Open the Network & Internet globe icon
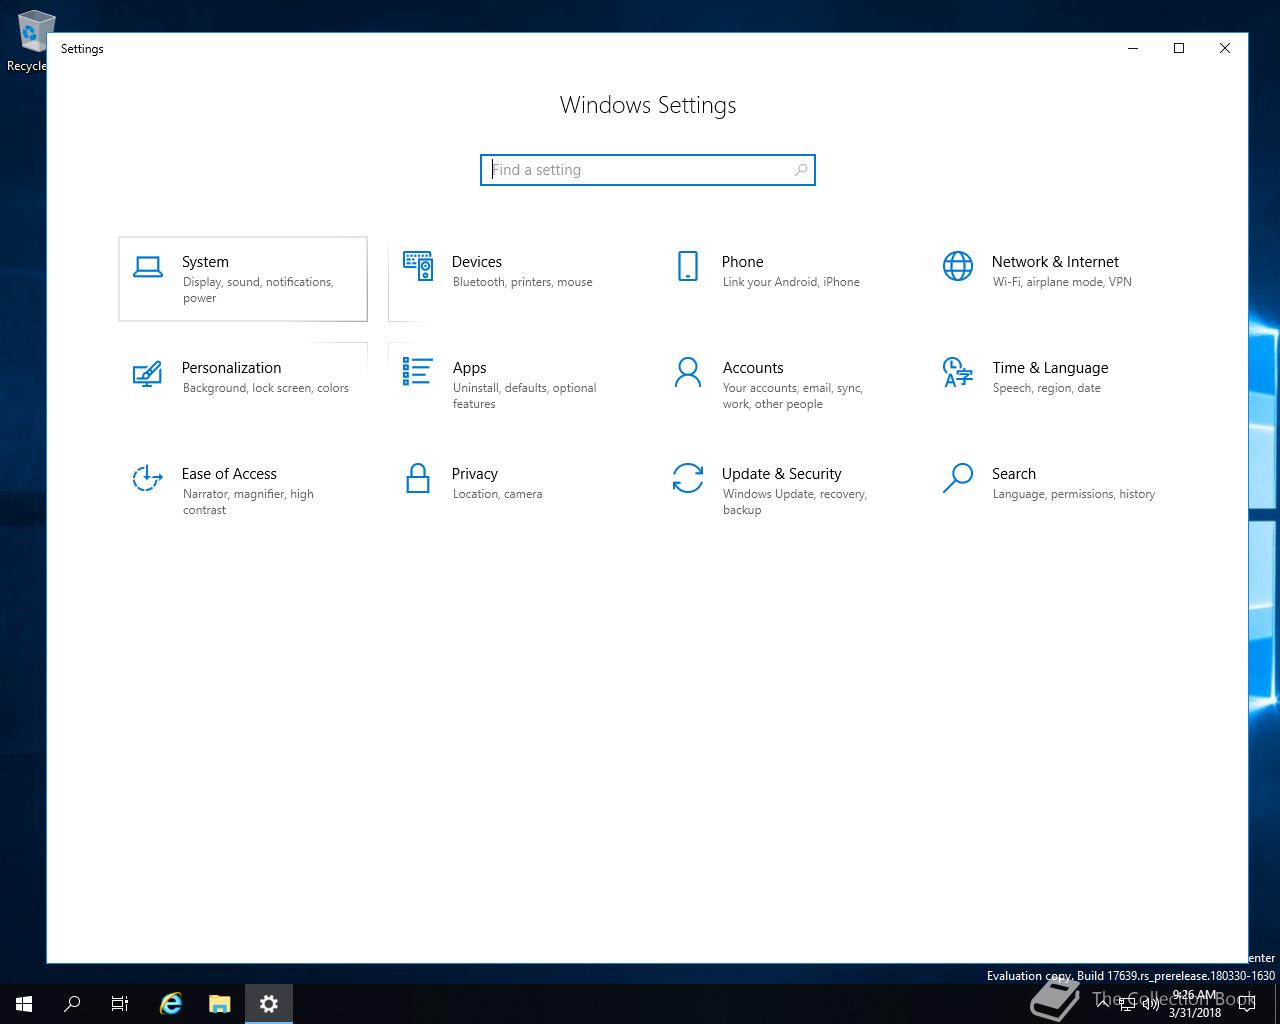This screenshot has height=1024, width=1280. [958, 266]
